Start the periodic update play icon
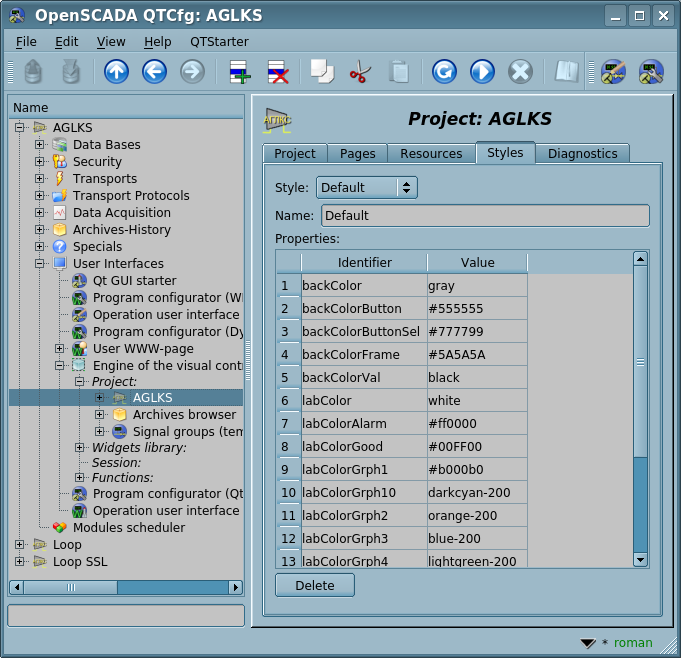This screenshot has width=681, height=658. pyautogui.click(x=482, y=72)
